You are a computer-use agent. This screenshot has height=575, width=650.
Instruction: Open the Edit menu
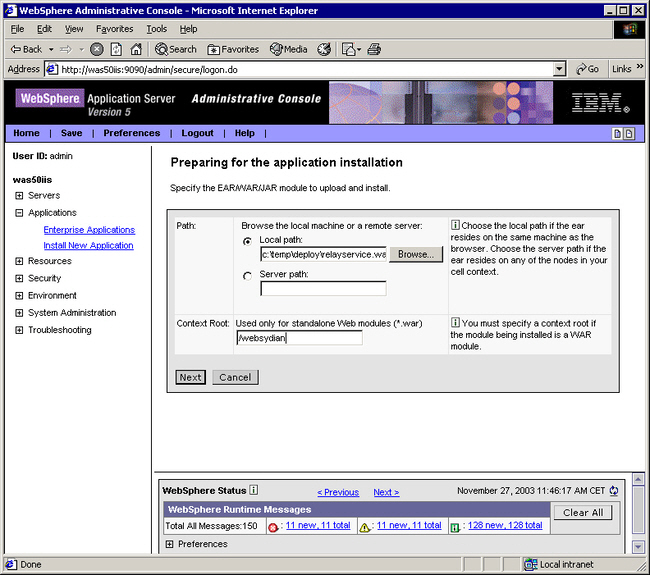click(x=44, y=29)
